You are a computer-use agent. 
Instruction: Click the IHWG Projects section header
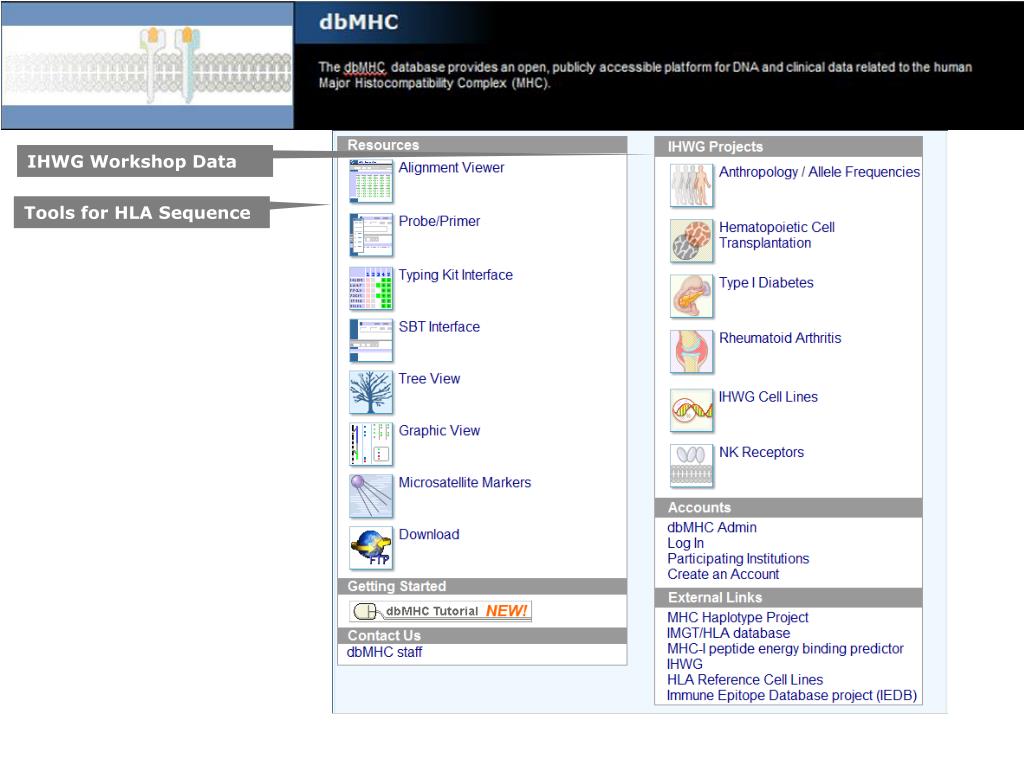(789, 147)
